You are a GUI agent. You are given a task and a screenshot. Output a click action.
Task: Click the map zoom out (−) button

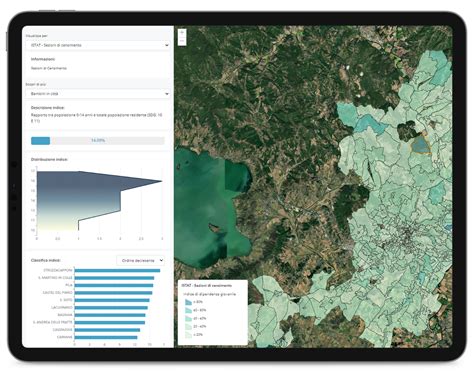182,41
